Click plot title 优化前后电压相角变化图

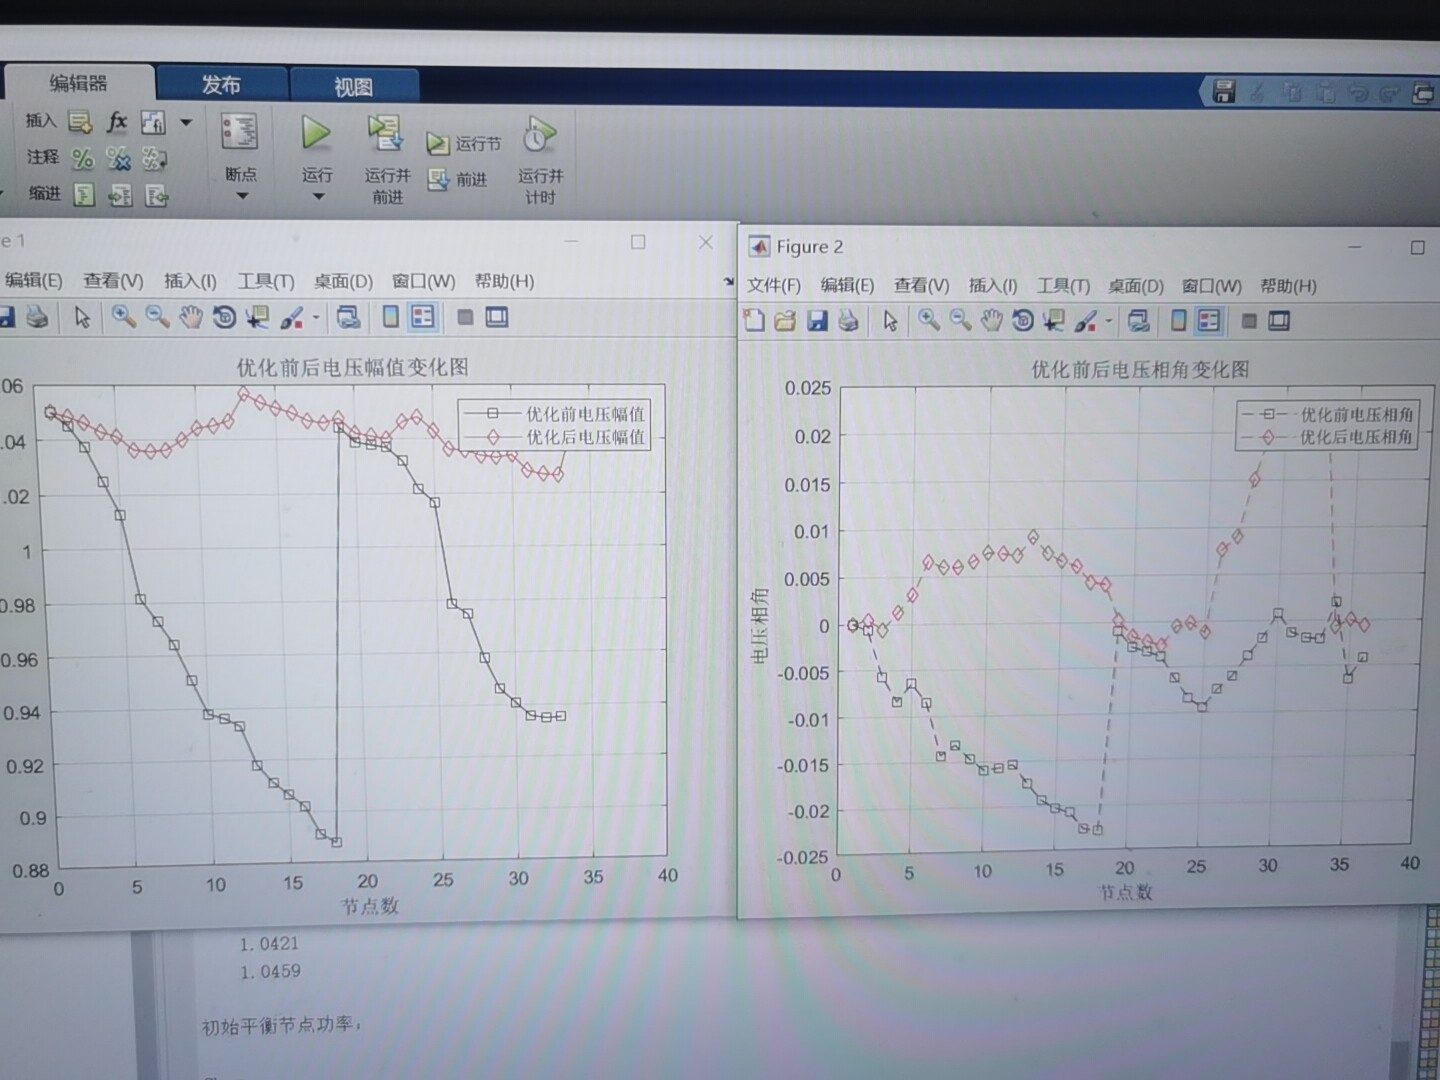click(x=1140, y=369)
